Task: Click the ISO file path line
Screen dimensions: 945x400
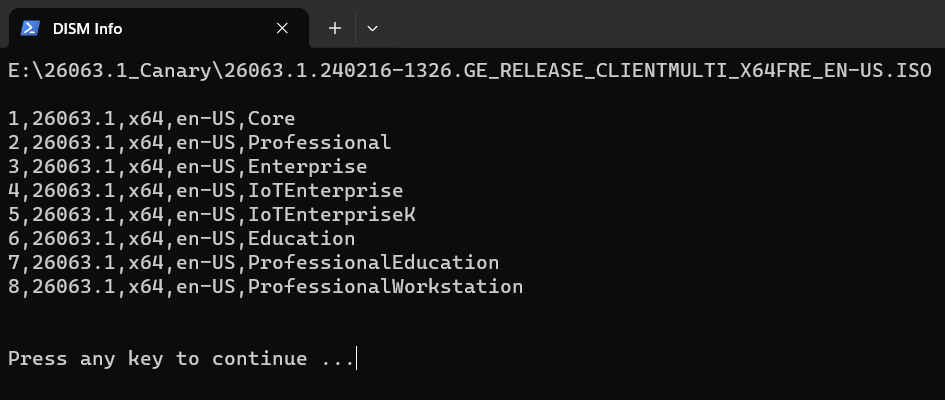Action: [470, 70]
